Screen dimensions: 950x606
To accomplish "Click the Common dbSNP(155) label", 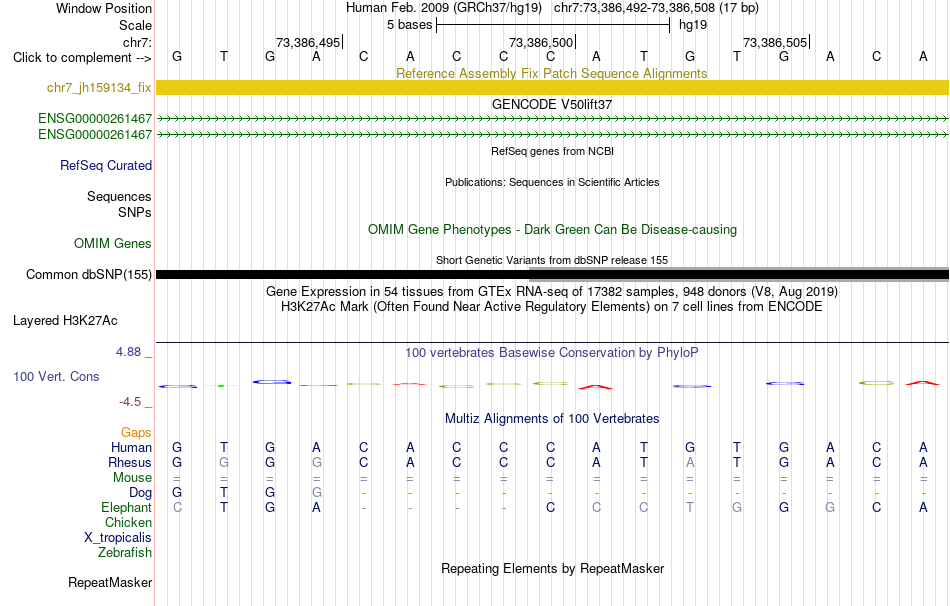I will (89, 275).
